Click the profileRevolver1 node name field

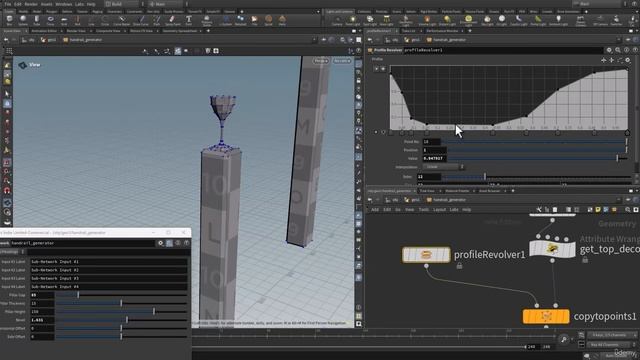click(503, 50)
